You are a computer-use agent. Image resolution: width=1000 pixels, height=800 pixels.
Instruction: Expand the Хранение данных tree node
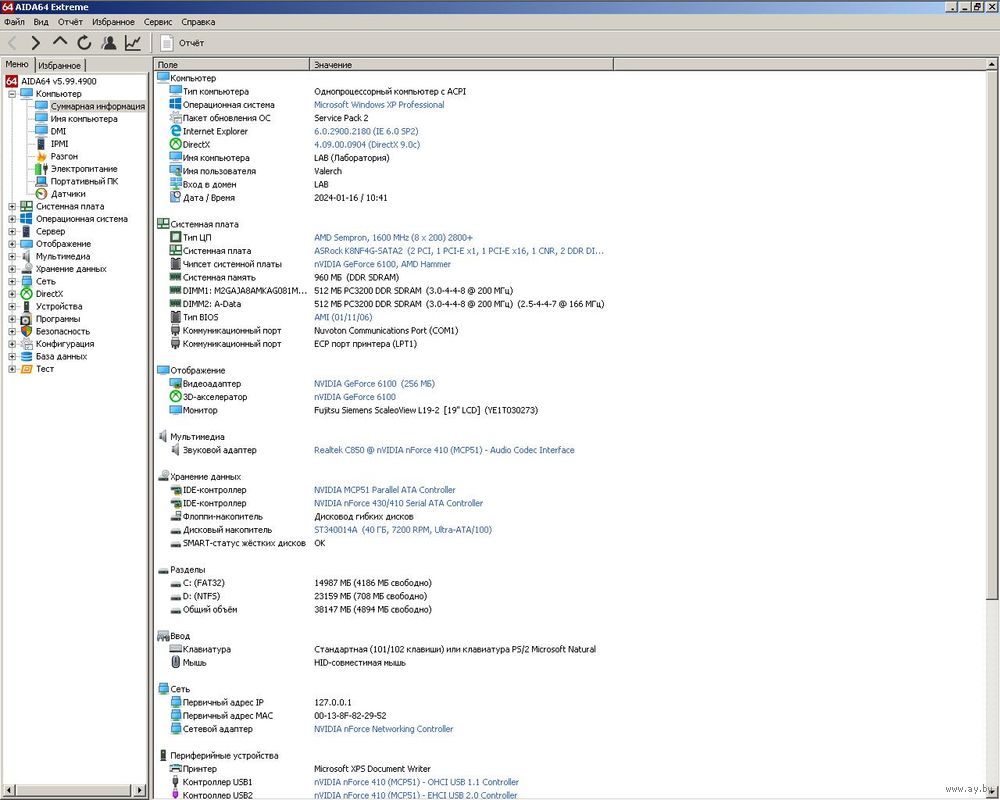point(12,269)
